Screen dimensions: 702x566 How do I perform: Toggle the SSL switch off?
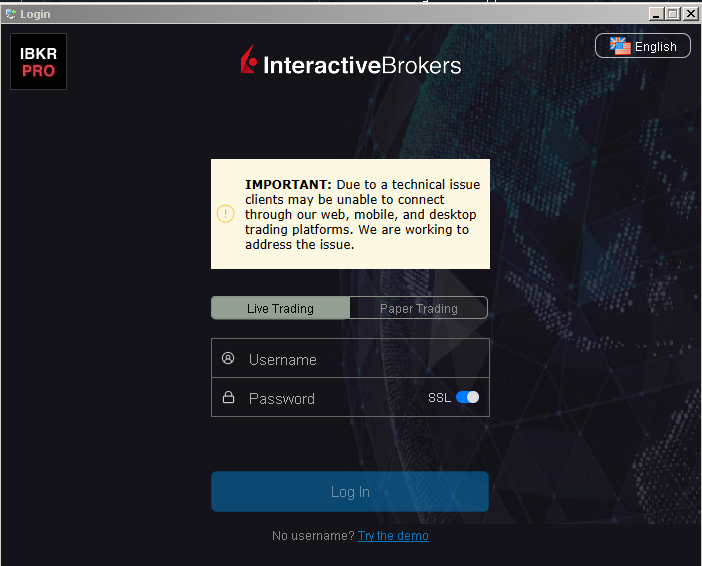point(467,397)
